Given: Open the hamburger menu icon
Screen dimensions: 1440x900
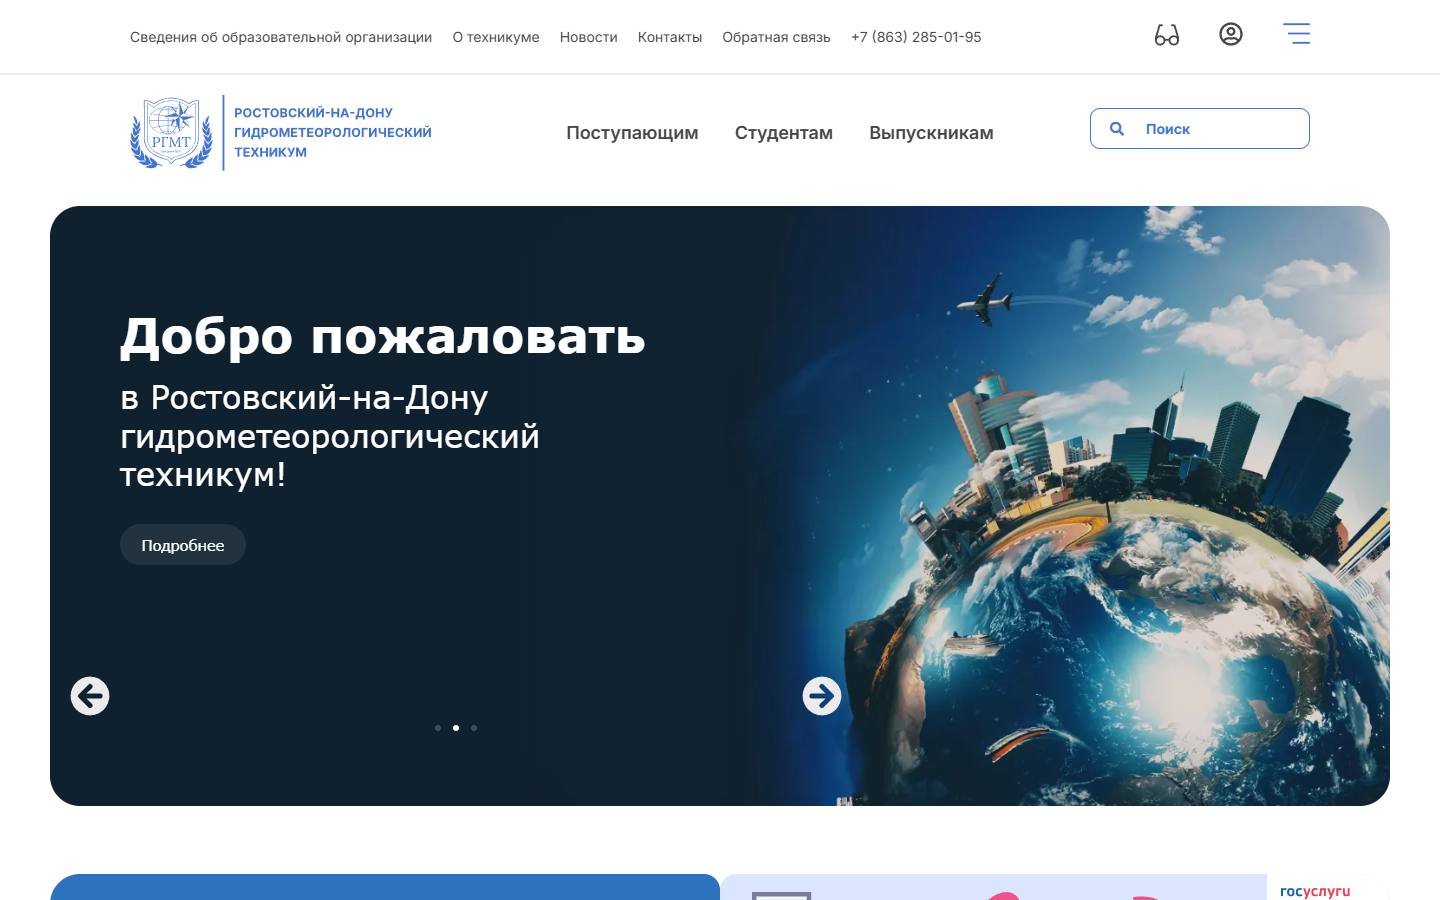Looking at the screenshot, I should click(1297, 34).
